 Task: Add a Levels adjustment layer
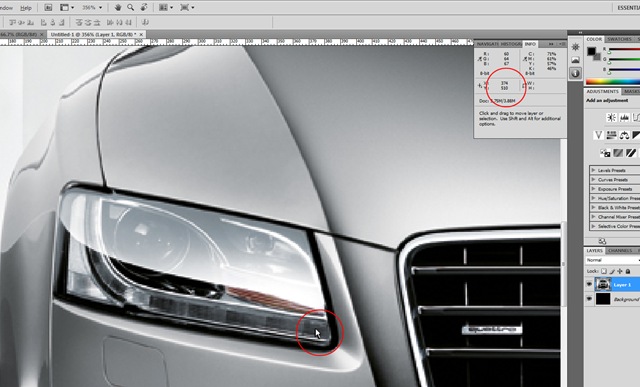(x=624, y=118)
